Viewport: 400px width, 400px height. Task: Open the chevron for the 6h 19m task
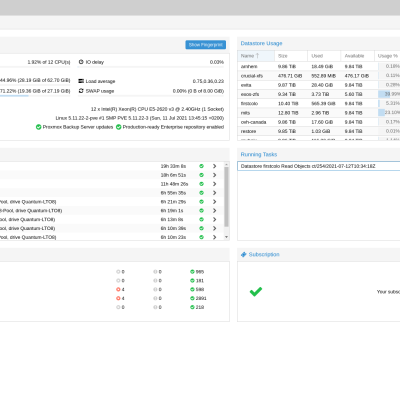tap(214, 210)
